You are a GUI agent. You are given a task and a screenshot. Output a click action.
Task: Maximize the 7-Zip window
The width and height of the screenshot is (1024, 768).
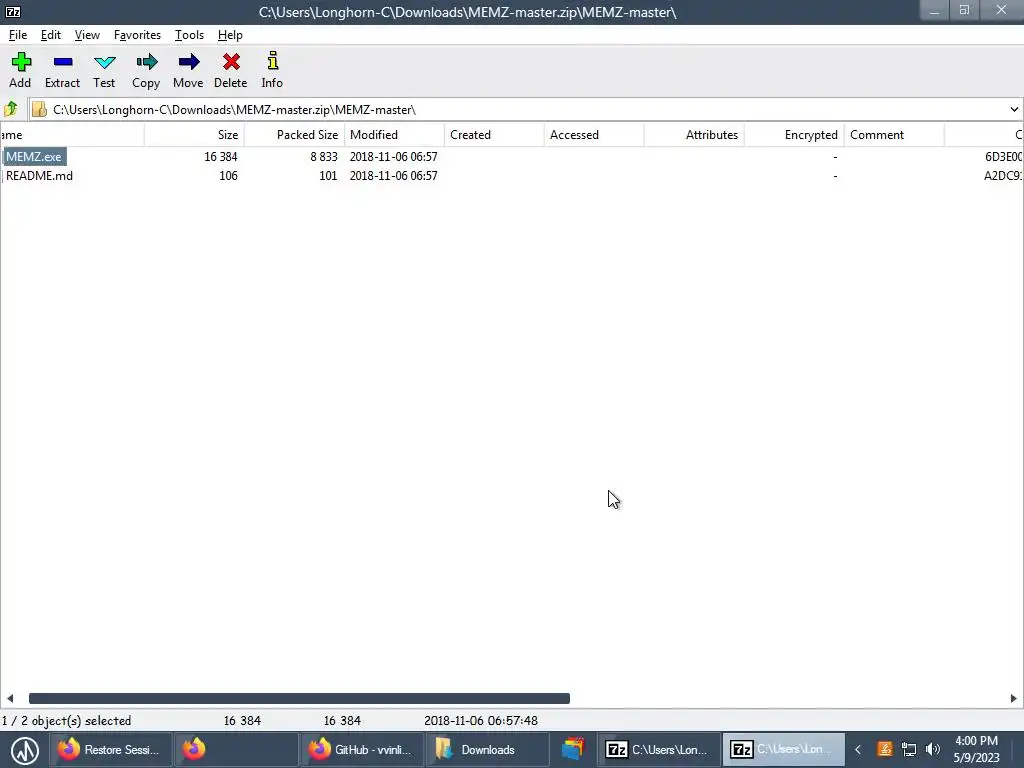point(965,10)
